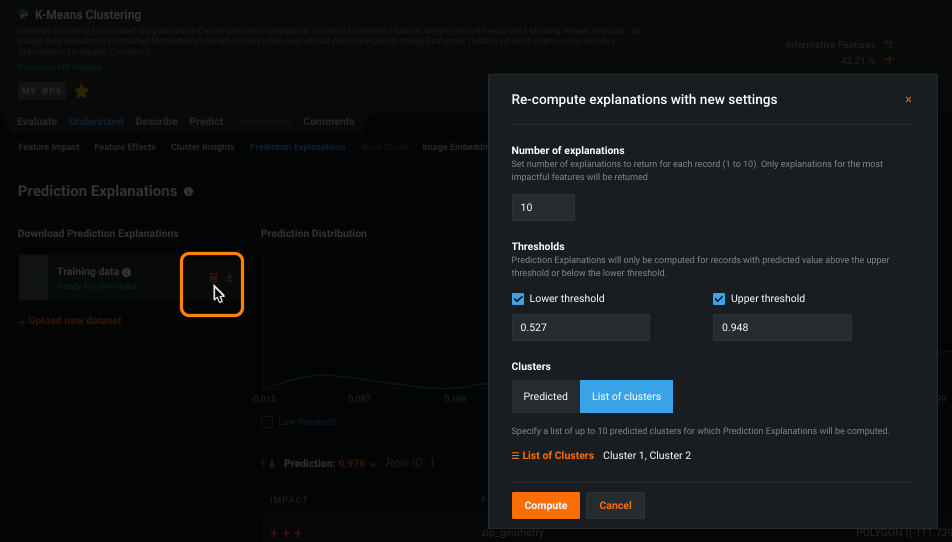
Task: Select the List of clusters option
Action: (x=626, y=396)
